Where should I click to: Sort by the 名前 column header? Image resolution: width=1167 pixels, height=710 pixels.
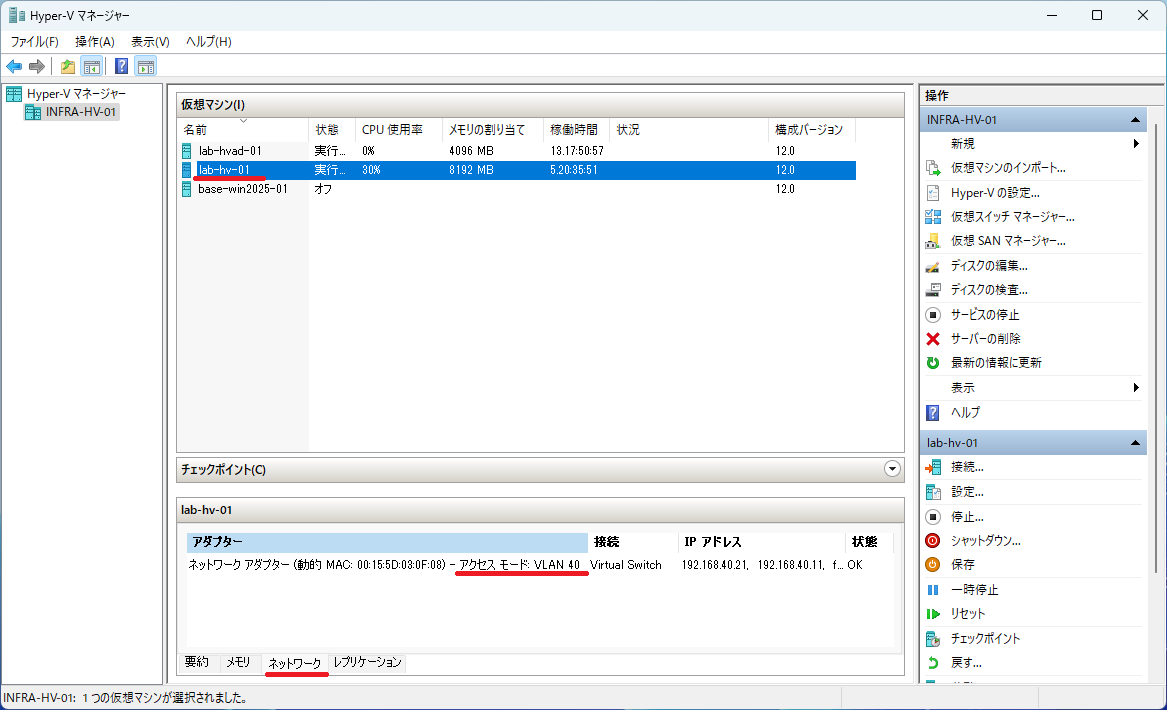[x=243, y=129]
